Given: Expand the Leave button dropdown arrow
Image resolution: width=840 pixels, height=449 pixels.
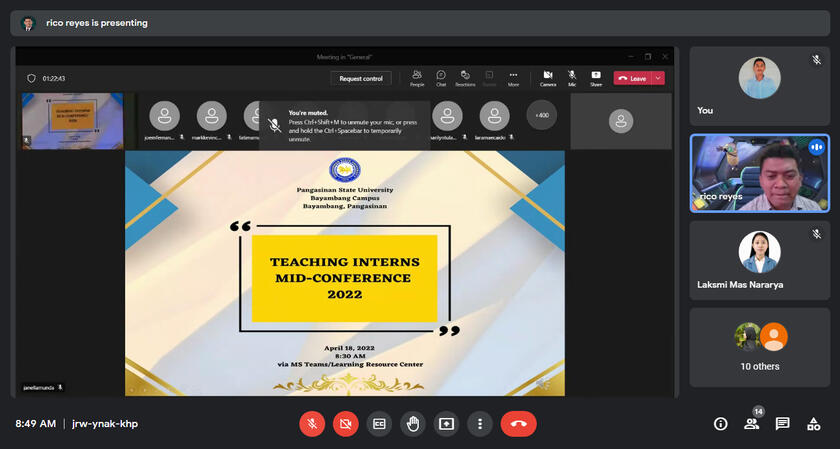Looking at the screenshot, I should [x=658, y=78].
